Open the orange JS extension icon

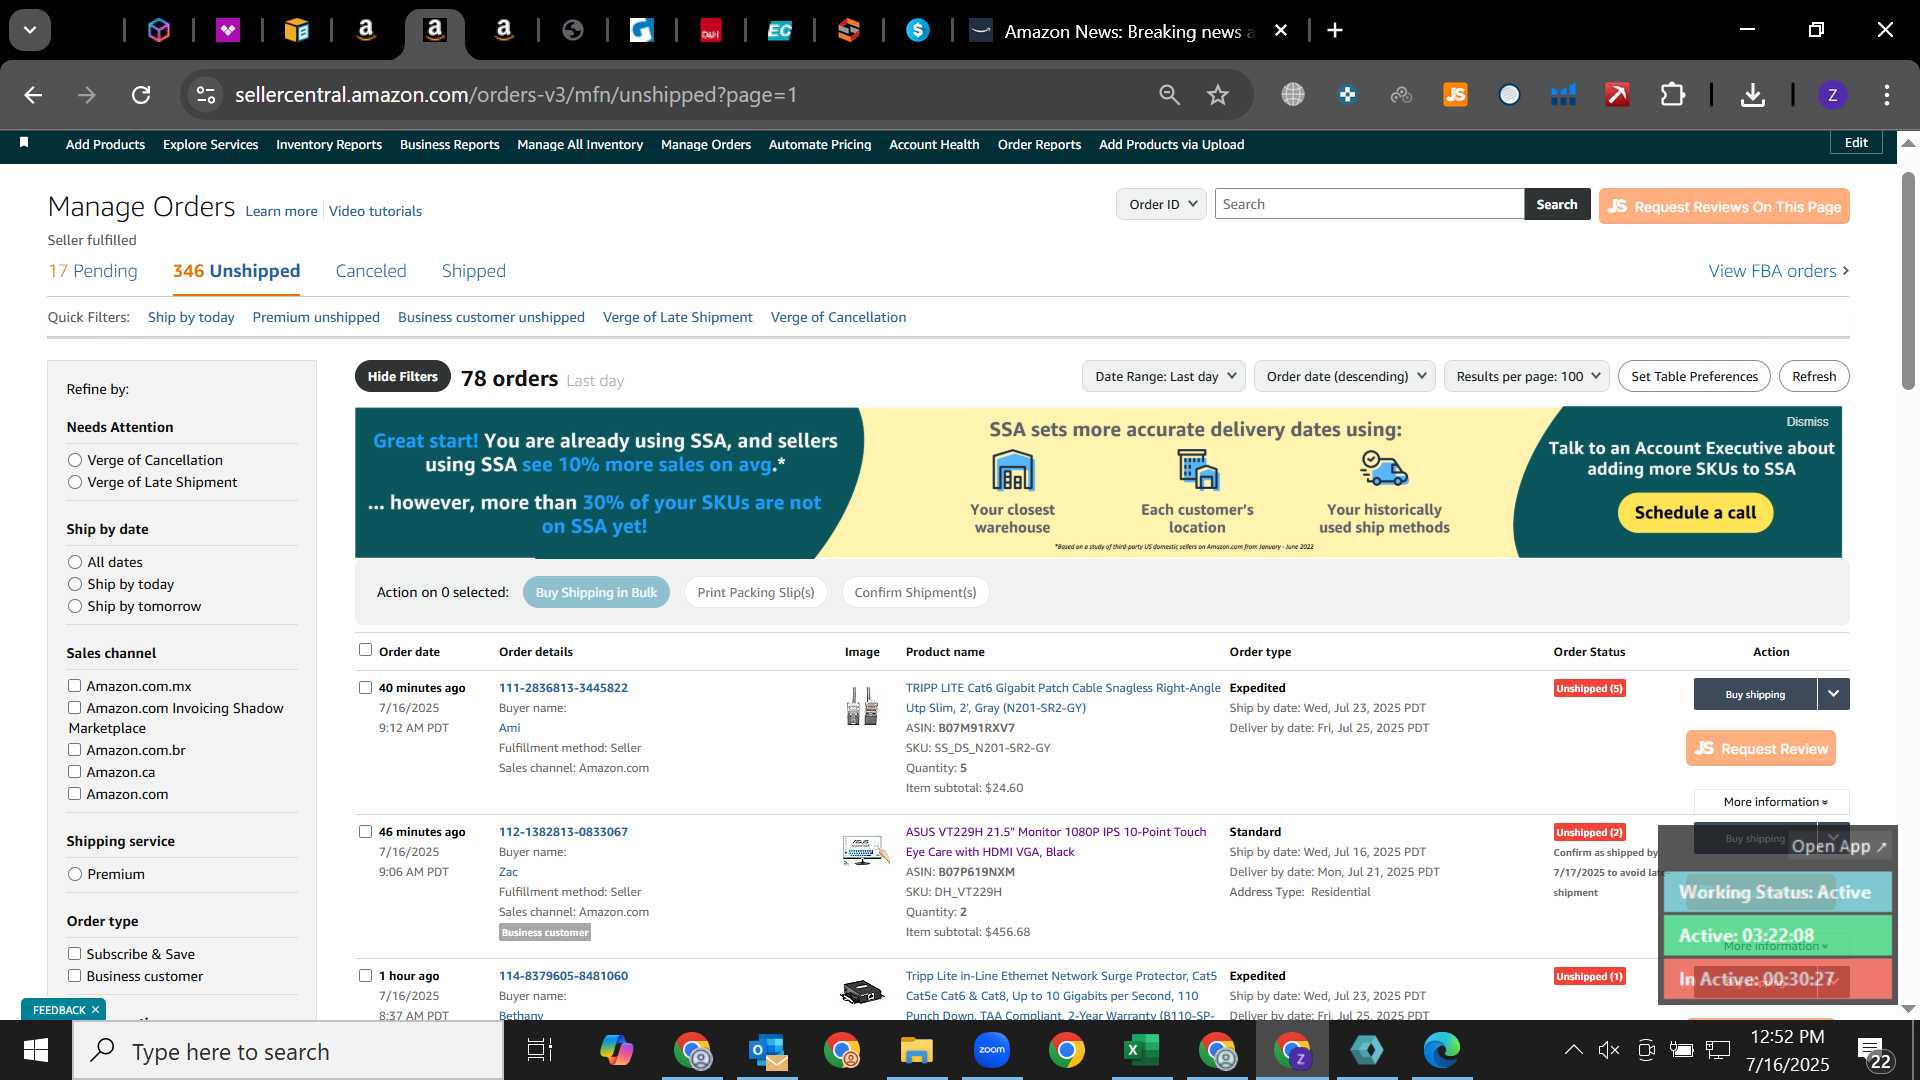[1455, 95]
